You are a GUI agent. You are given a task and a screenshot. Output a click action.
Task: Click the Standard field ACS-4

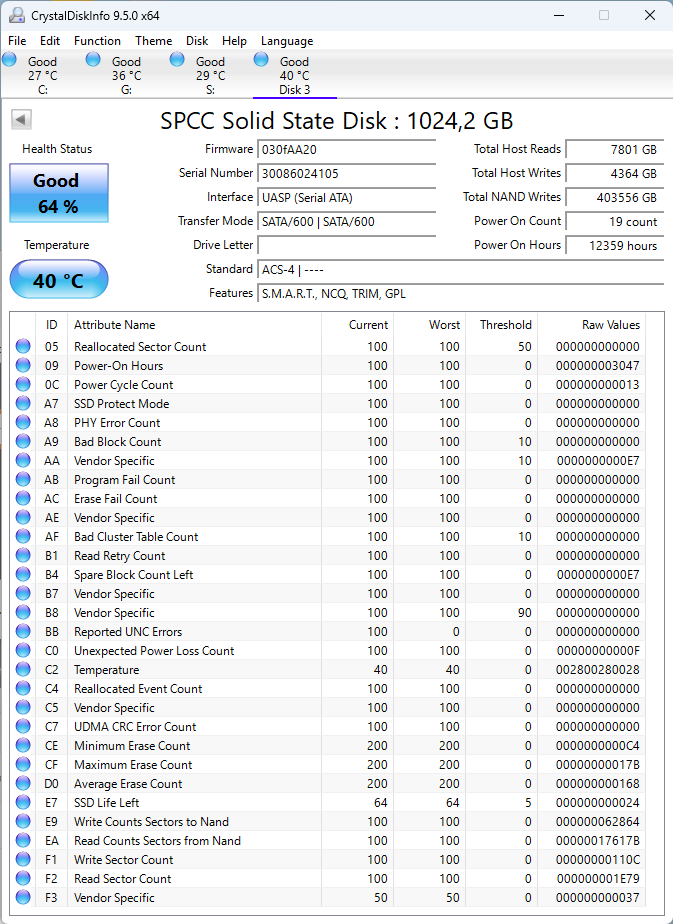(461, 270)
